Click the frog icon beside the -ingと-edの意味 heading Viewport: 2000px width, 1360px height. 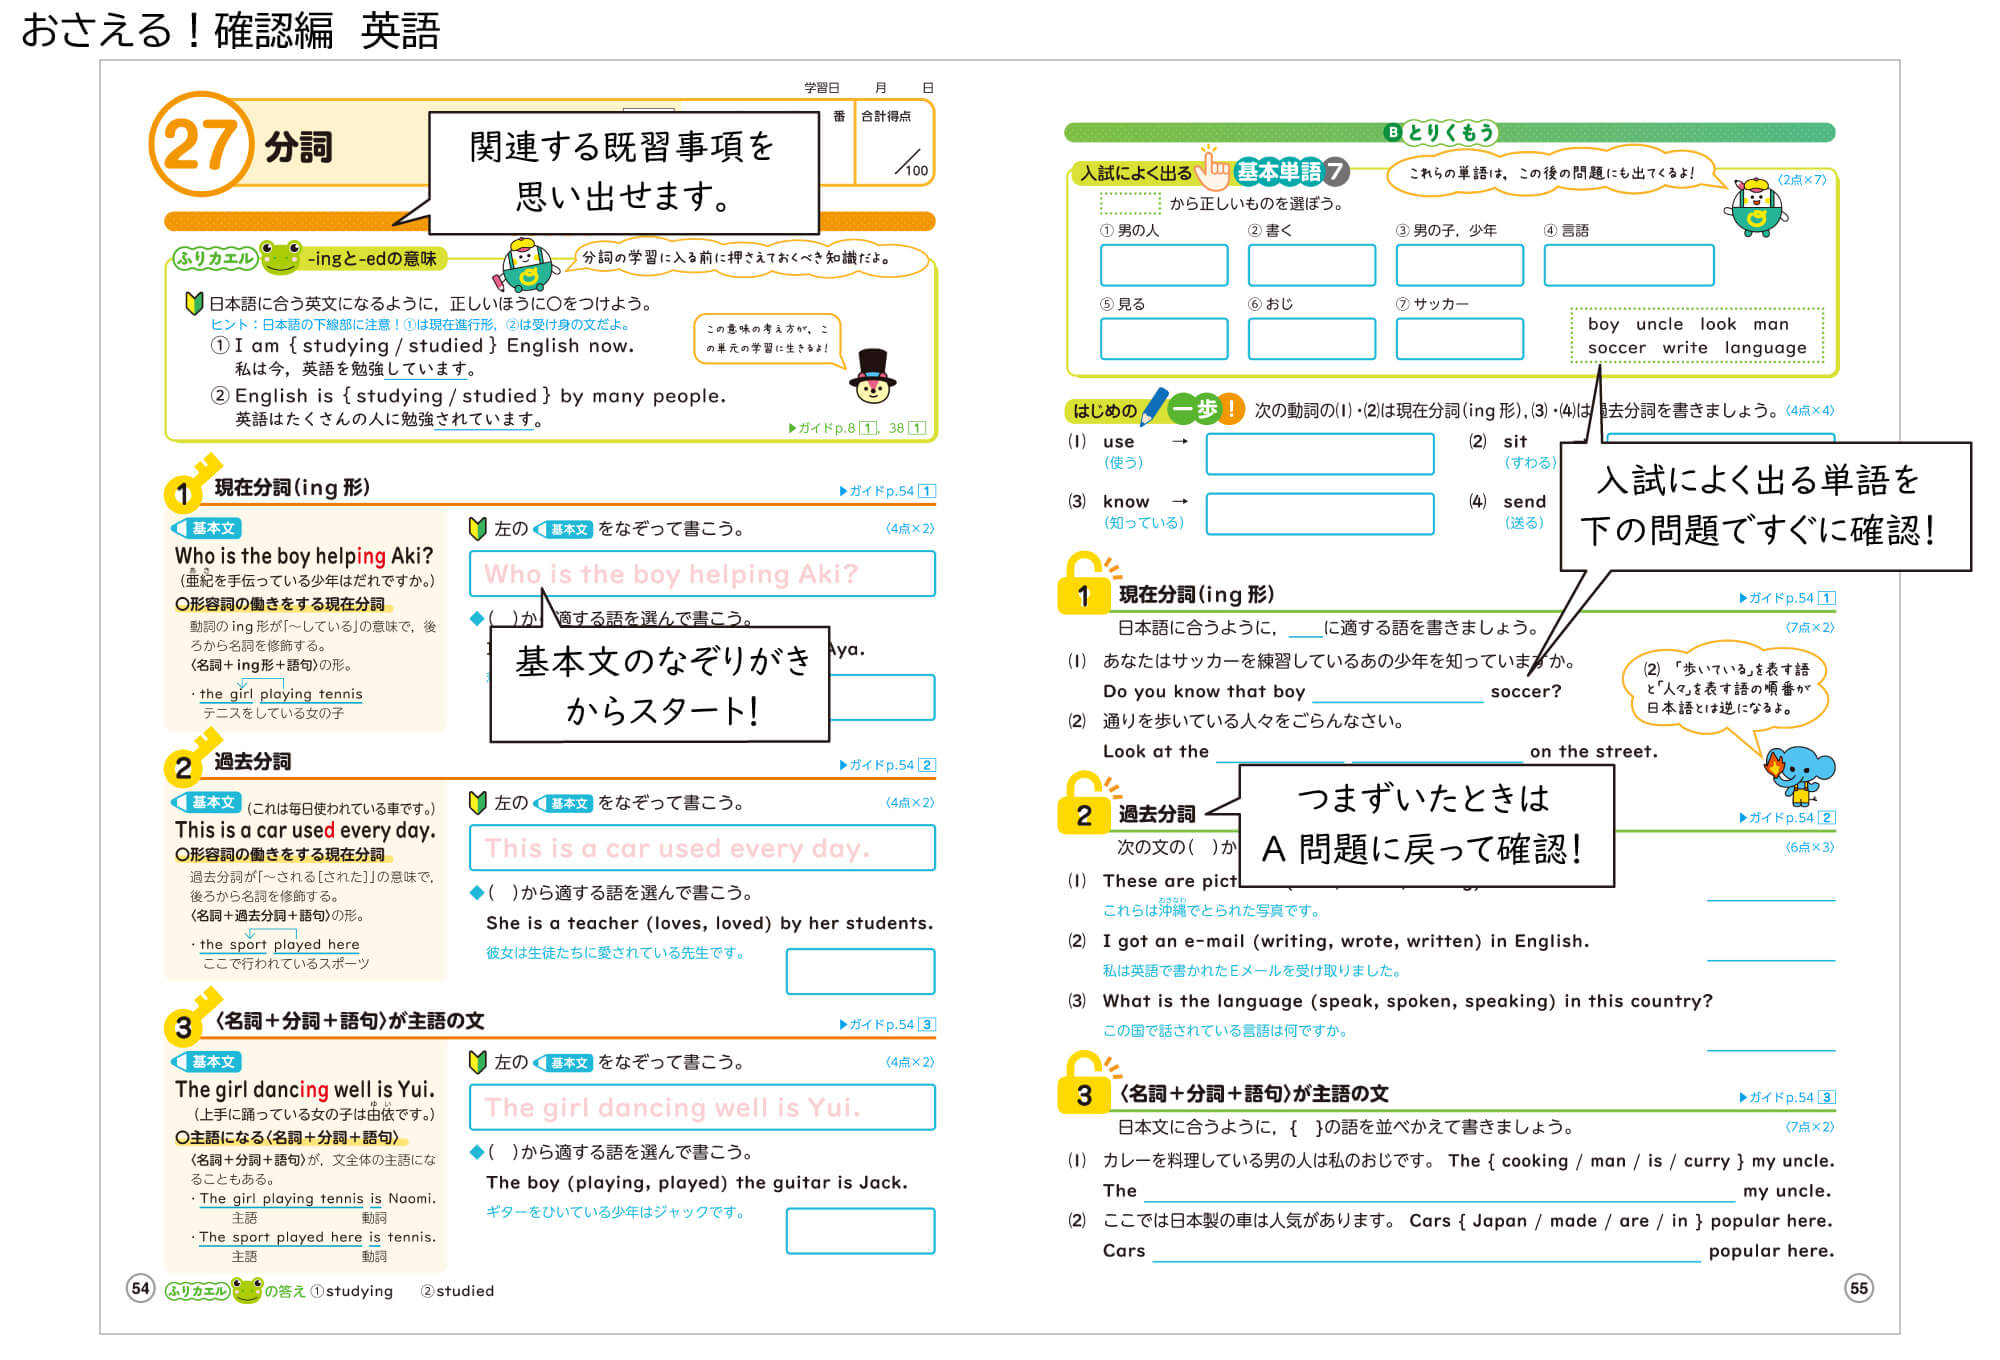(280, 257)
